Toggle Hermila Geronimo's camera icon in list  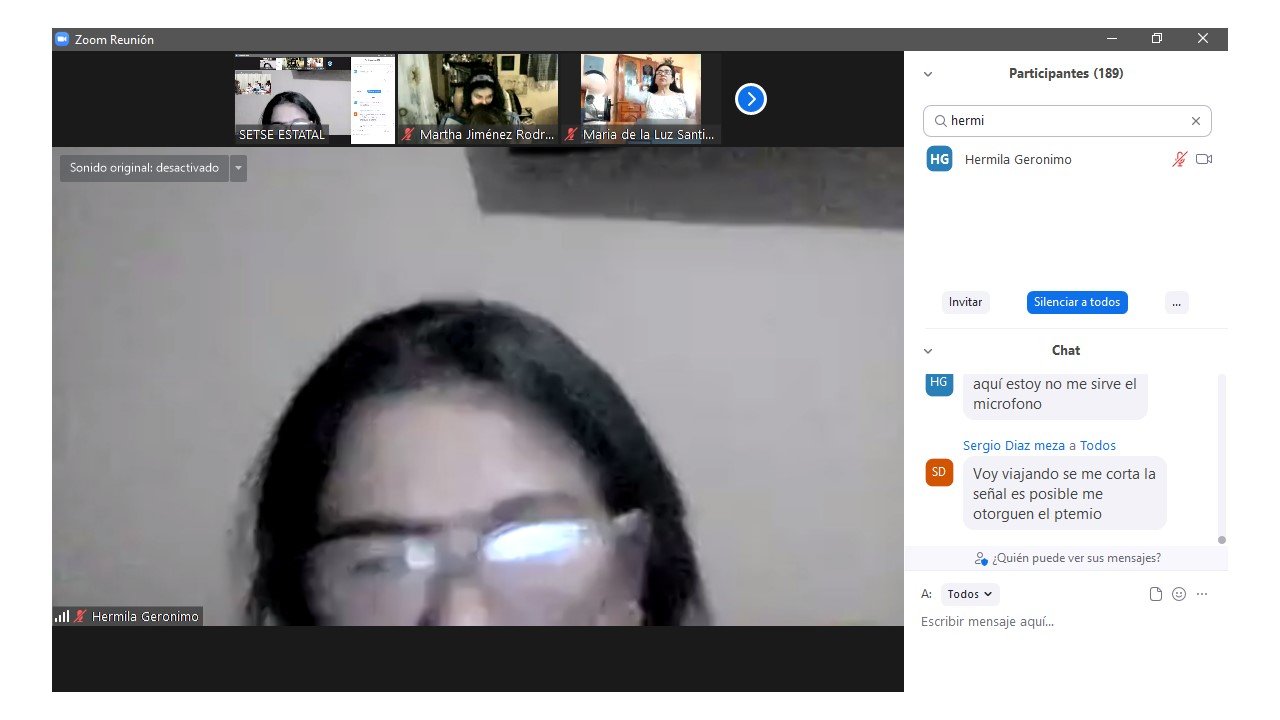(1204, 159)
